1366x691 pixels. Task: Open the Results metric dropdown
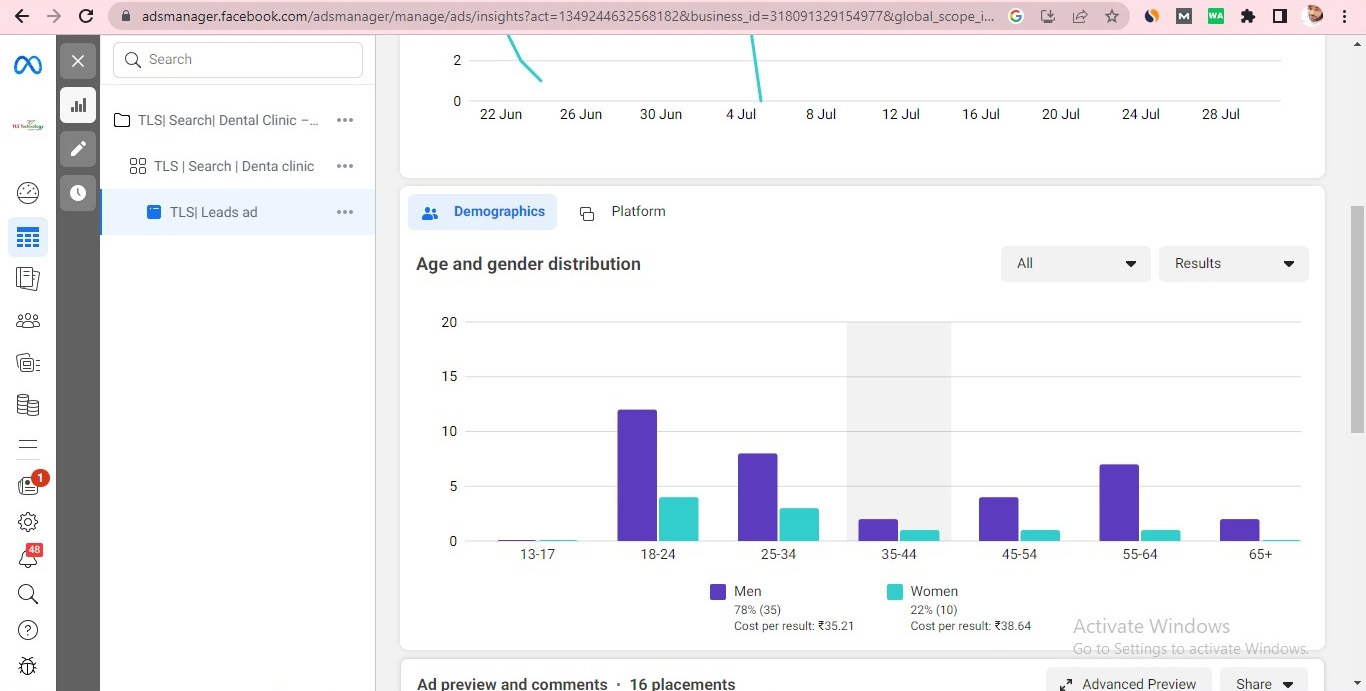pos(1233,264)
